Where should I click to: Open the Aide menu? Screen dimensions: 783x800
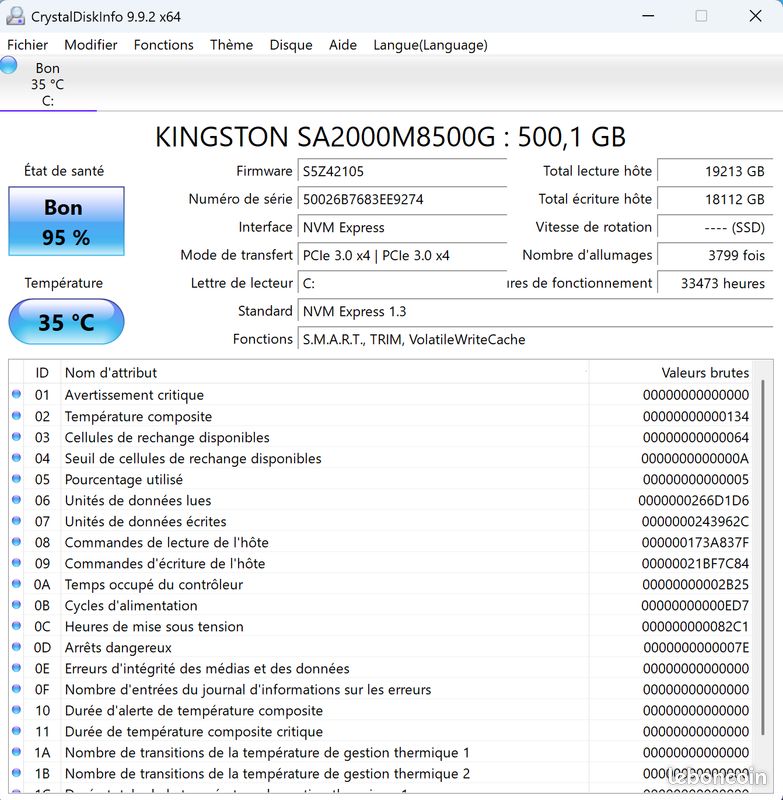tap(343, 45)
